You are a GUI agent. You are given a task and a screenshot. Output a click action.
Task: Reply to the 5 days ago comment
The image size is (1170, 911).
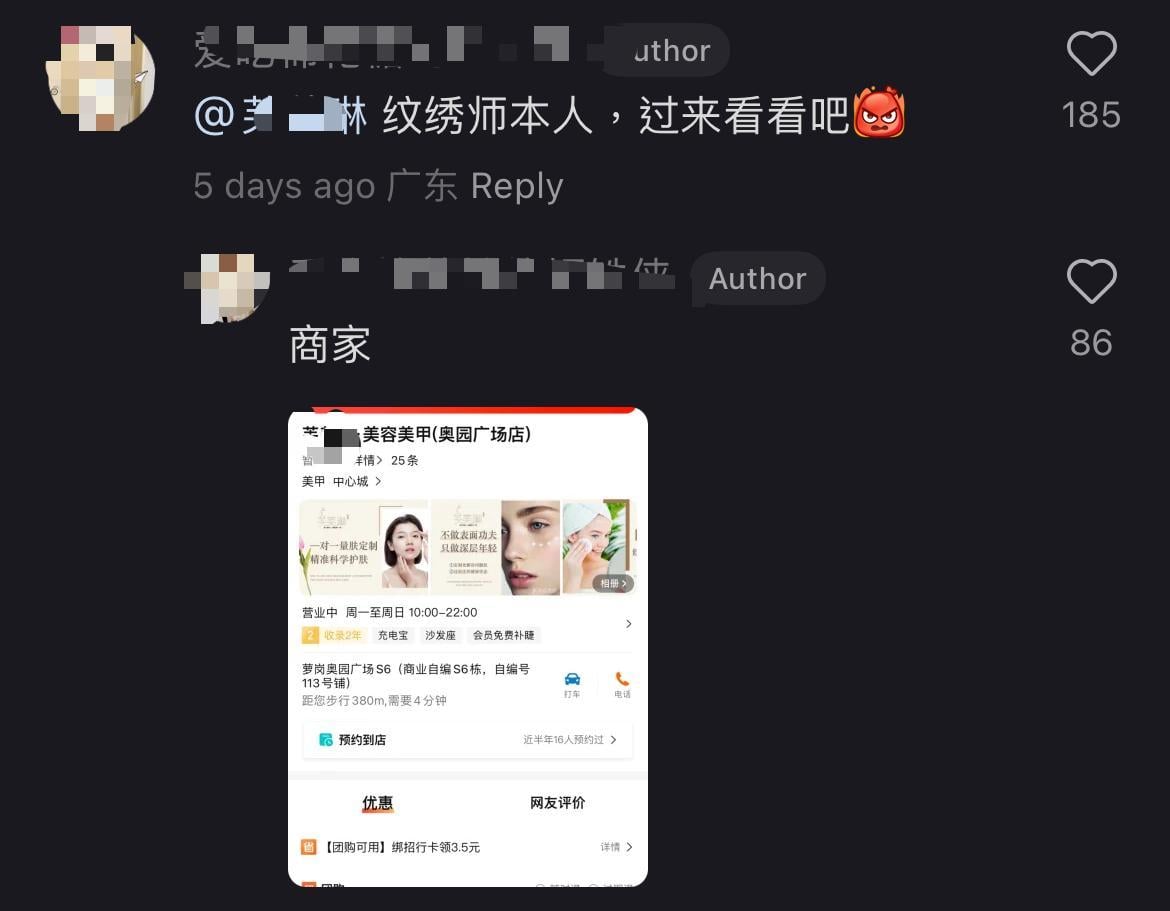pos(516,186)
